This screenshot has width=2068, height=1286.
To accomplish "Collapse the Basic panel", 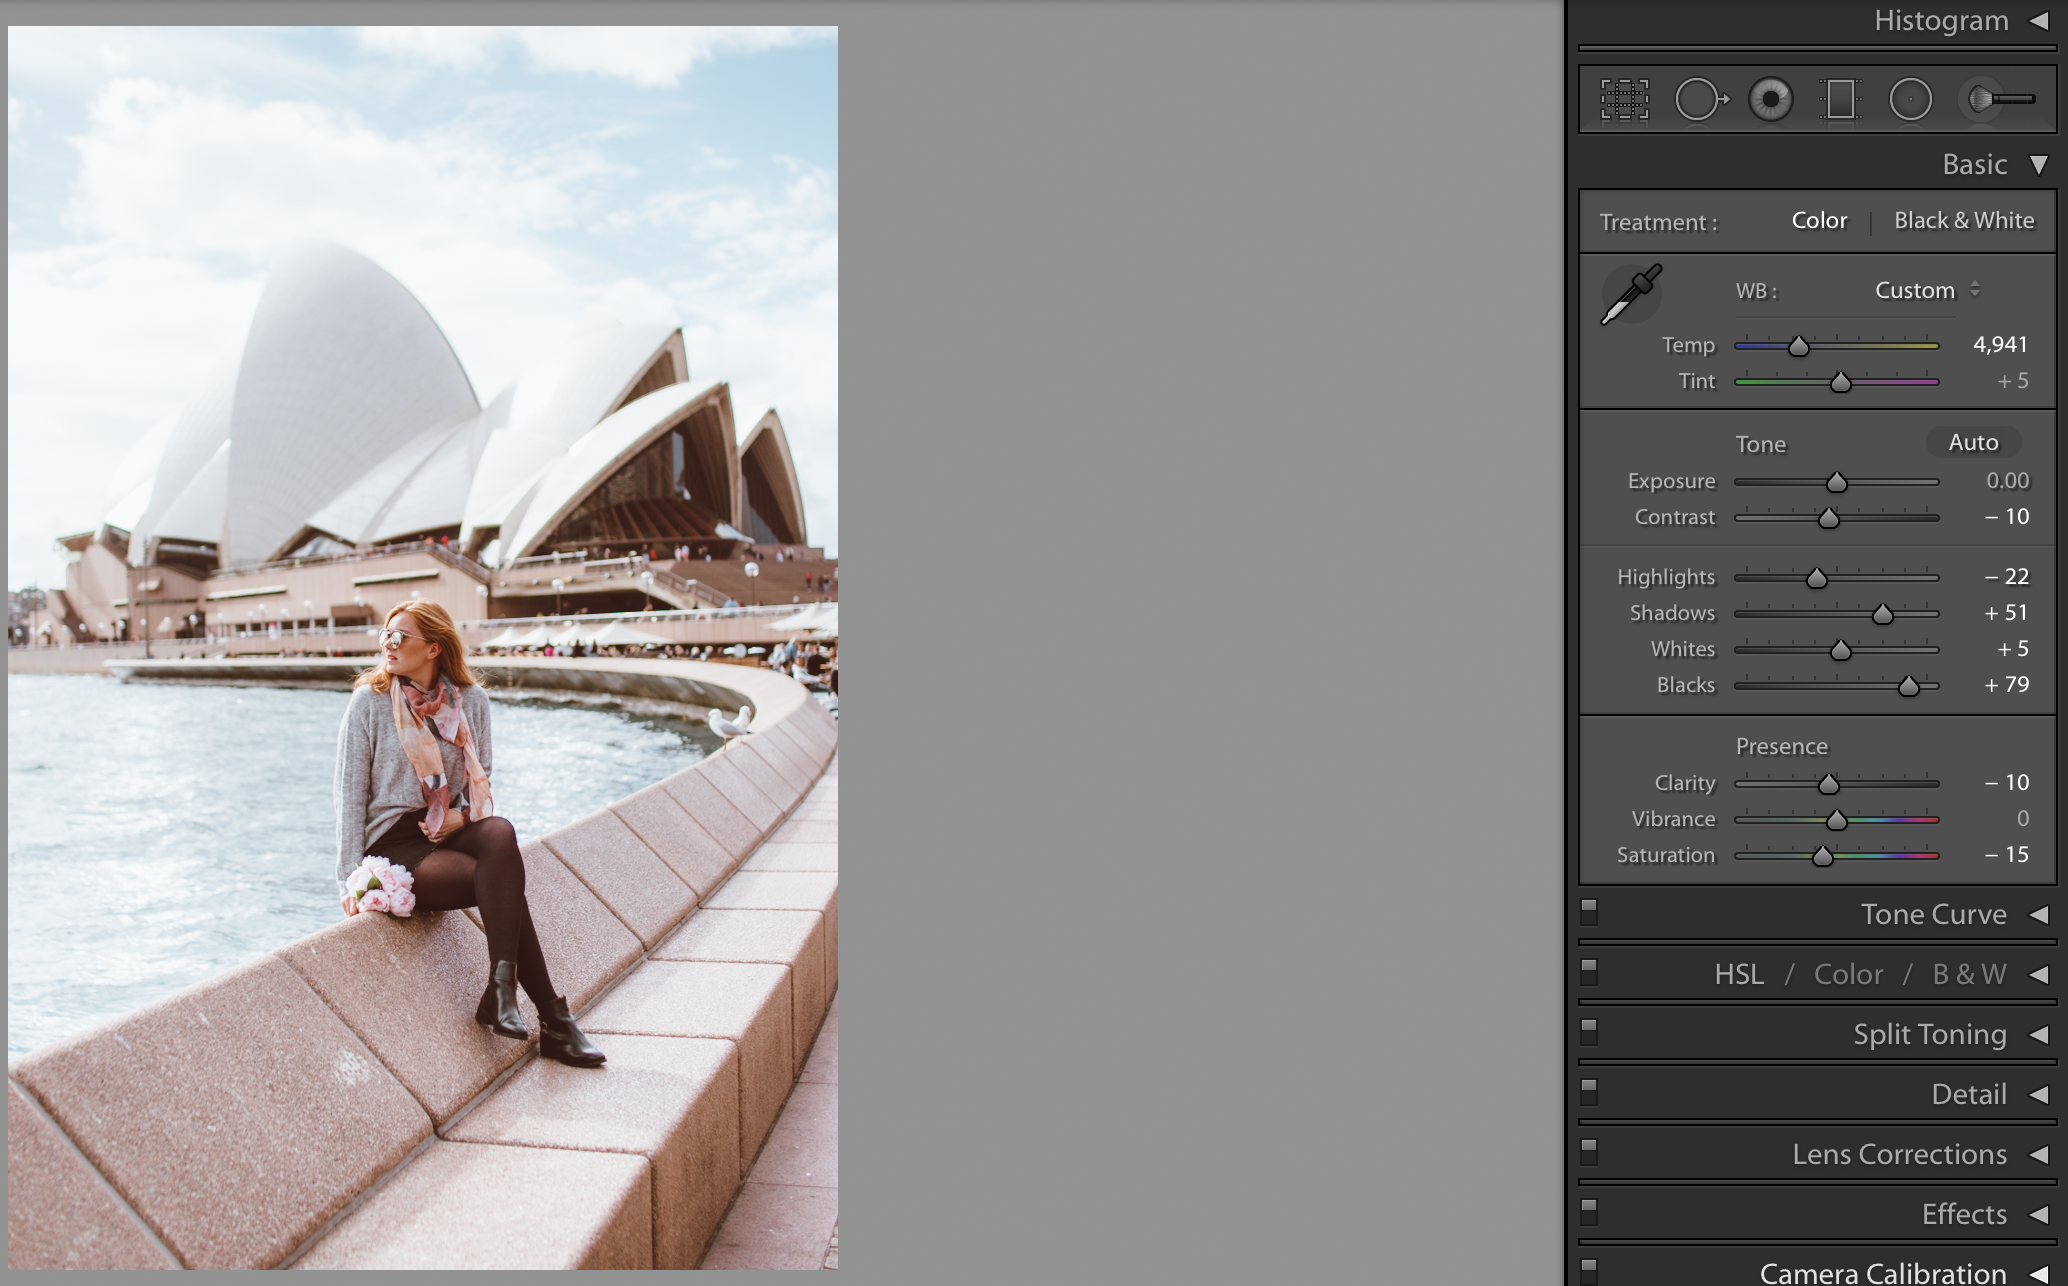I will click(2039, 165).
